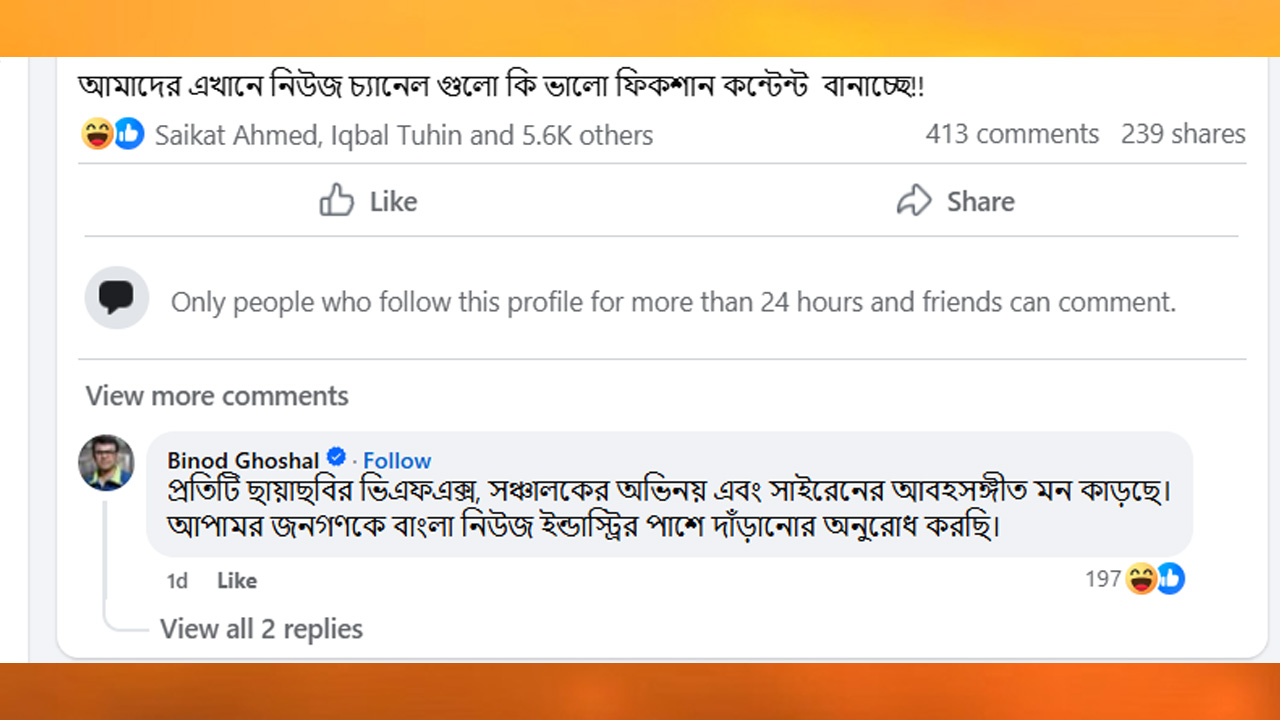The height and width of the screenshot is (720, 1280).
Task: Click the blue like icon on comment
Action: (1170, 578)
